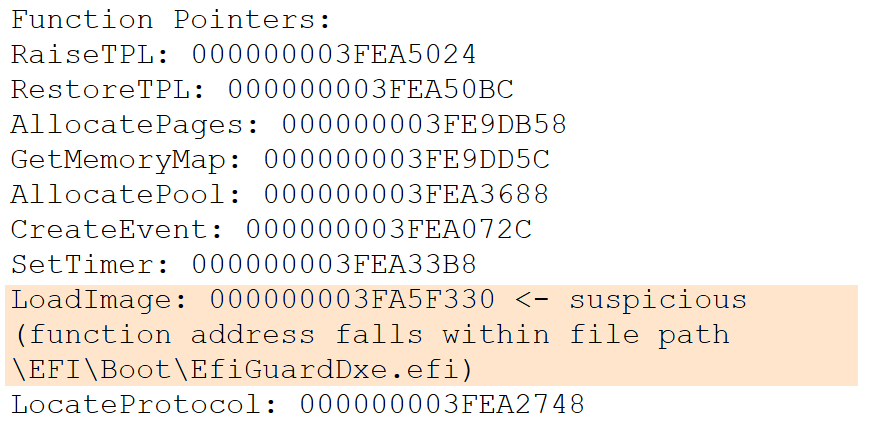
Task: Select the LoadImage address 000000003FA5F330
Action: (x=352, y=300)
